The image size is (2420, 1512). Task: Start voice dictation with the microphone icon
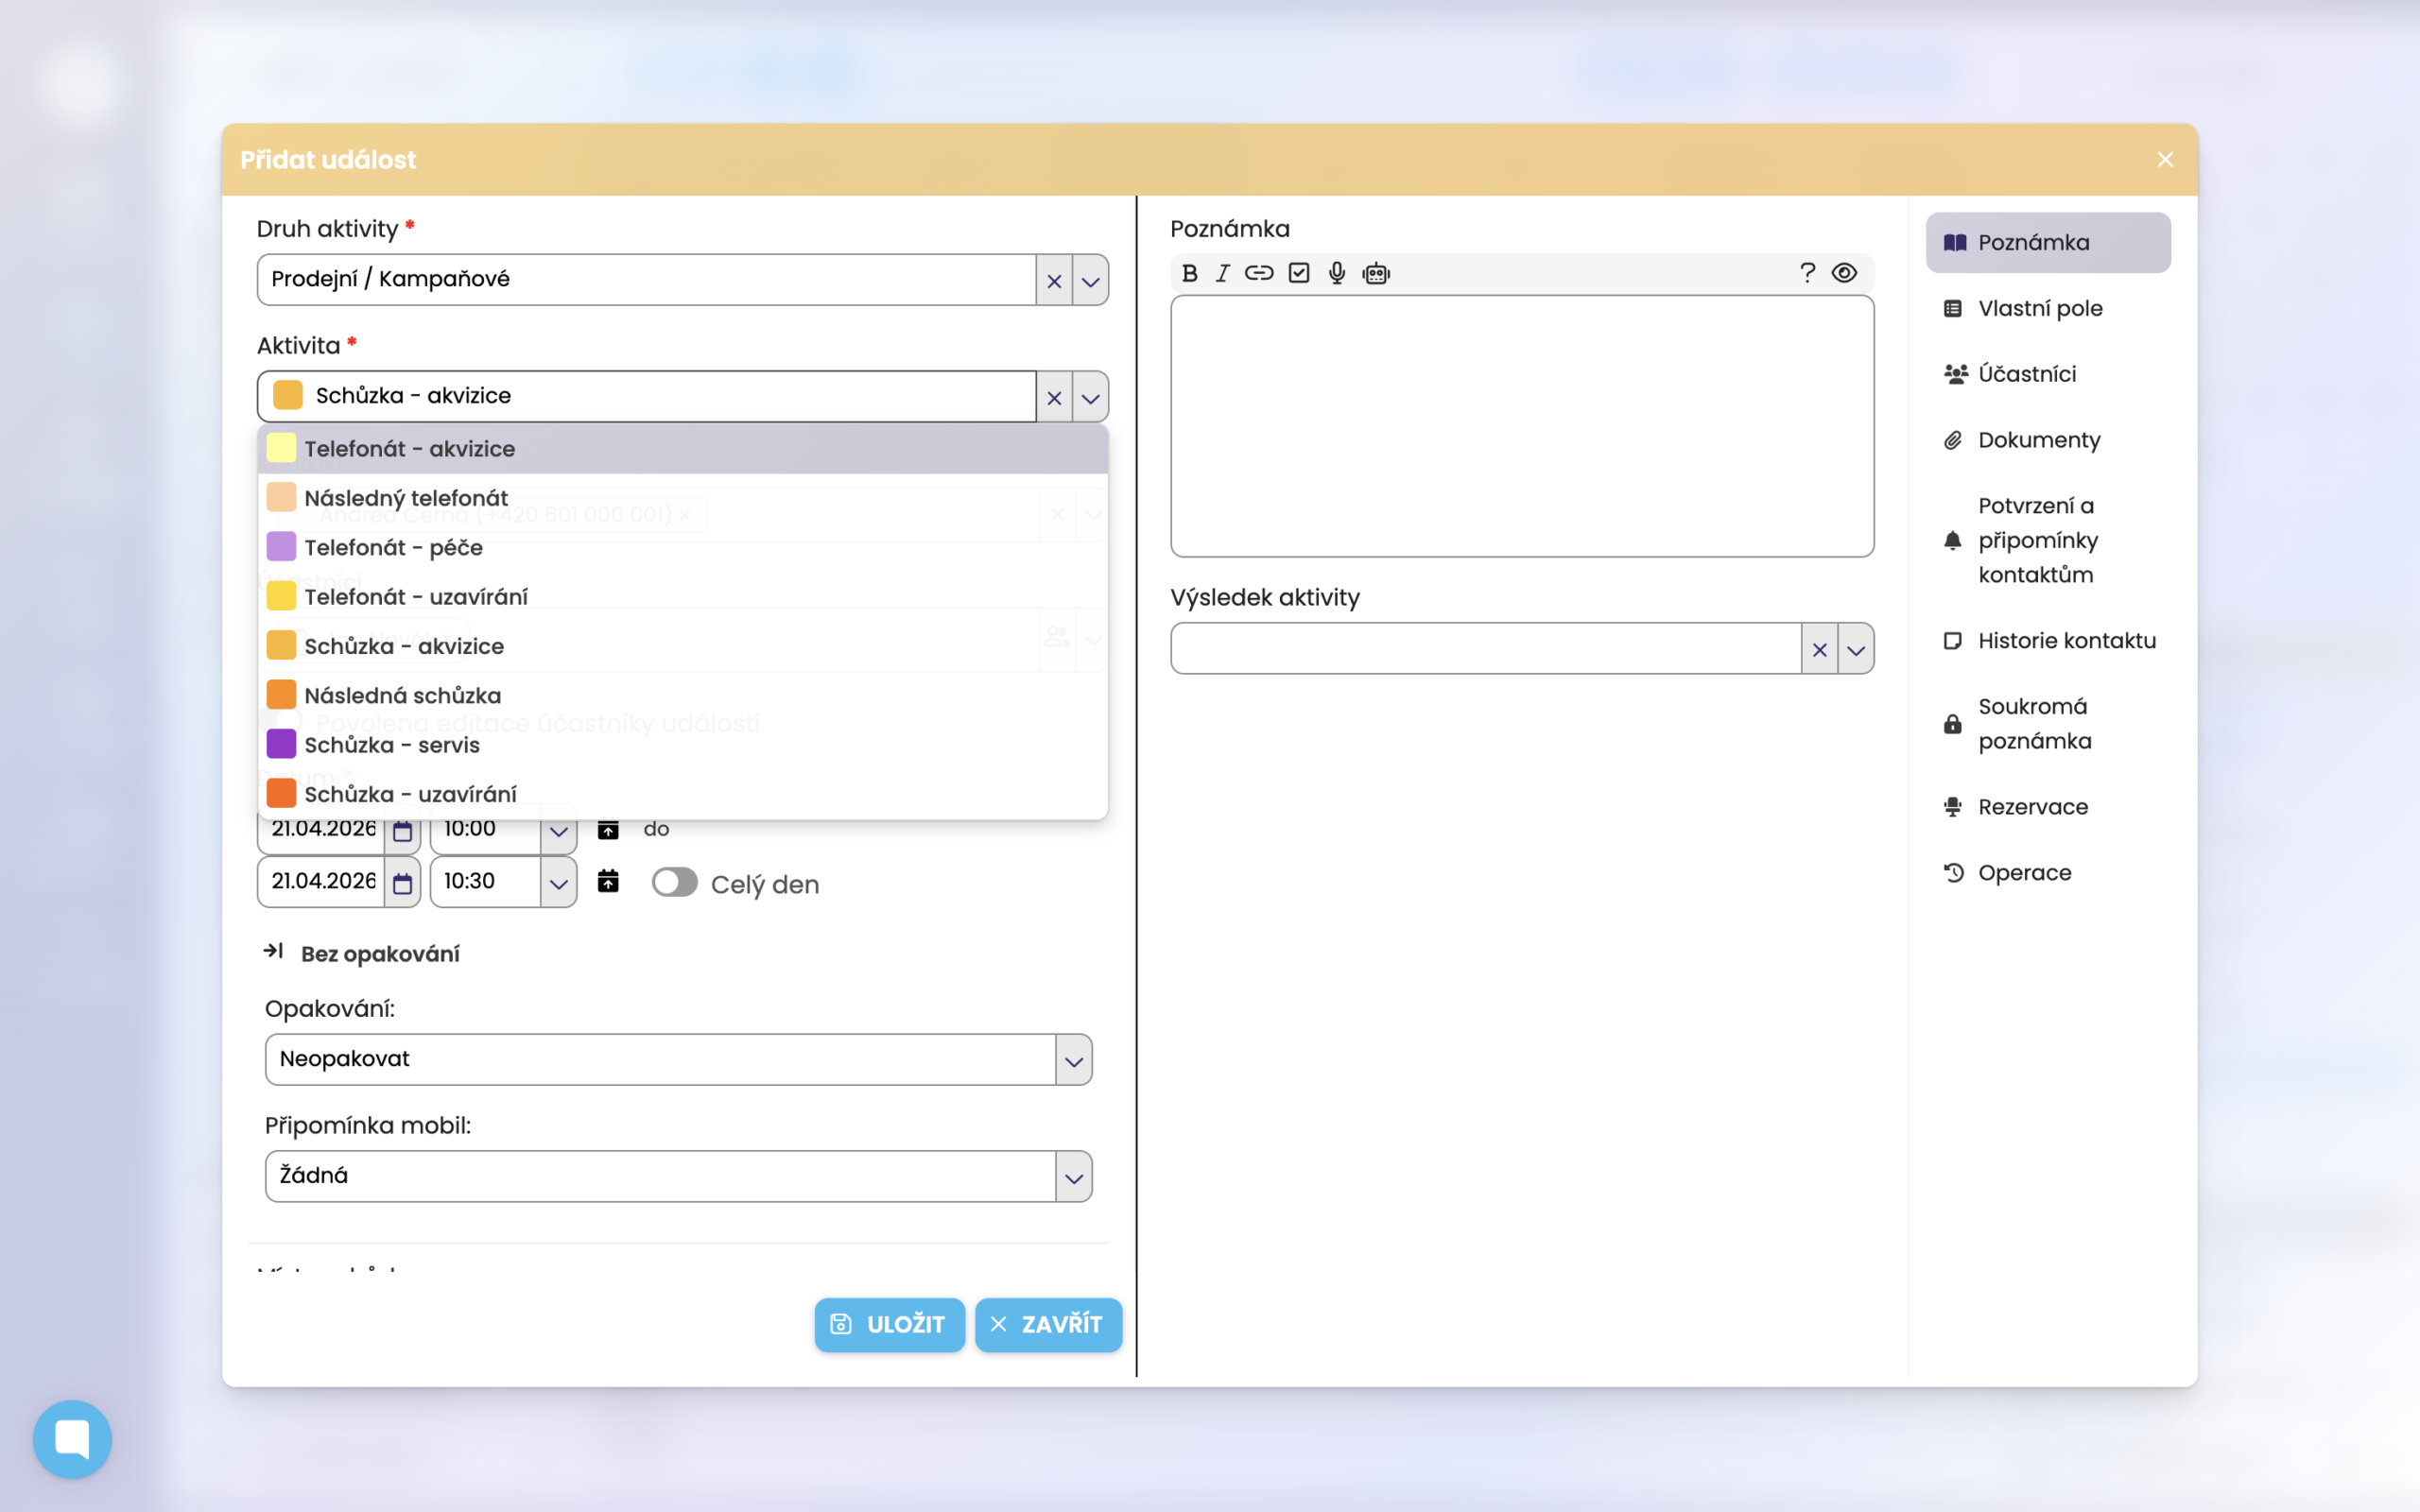(x=1336, y=273)
